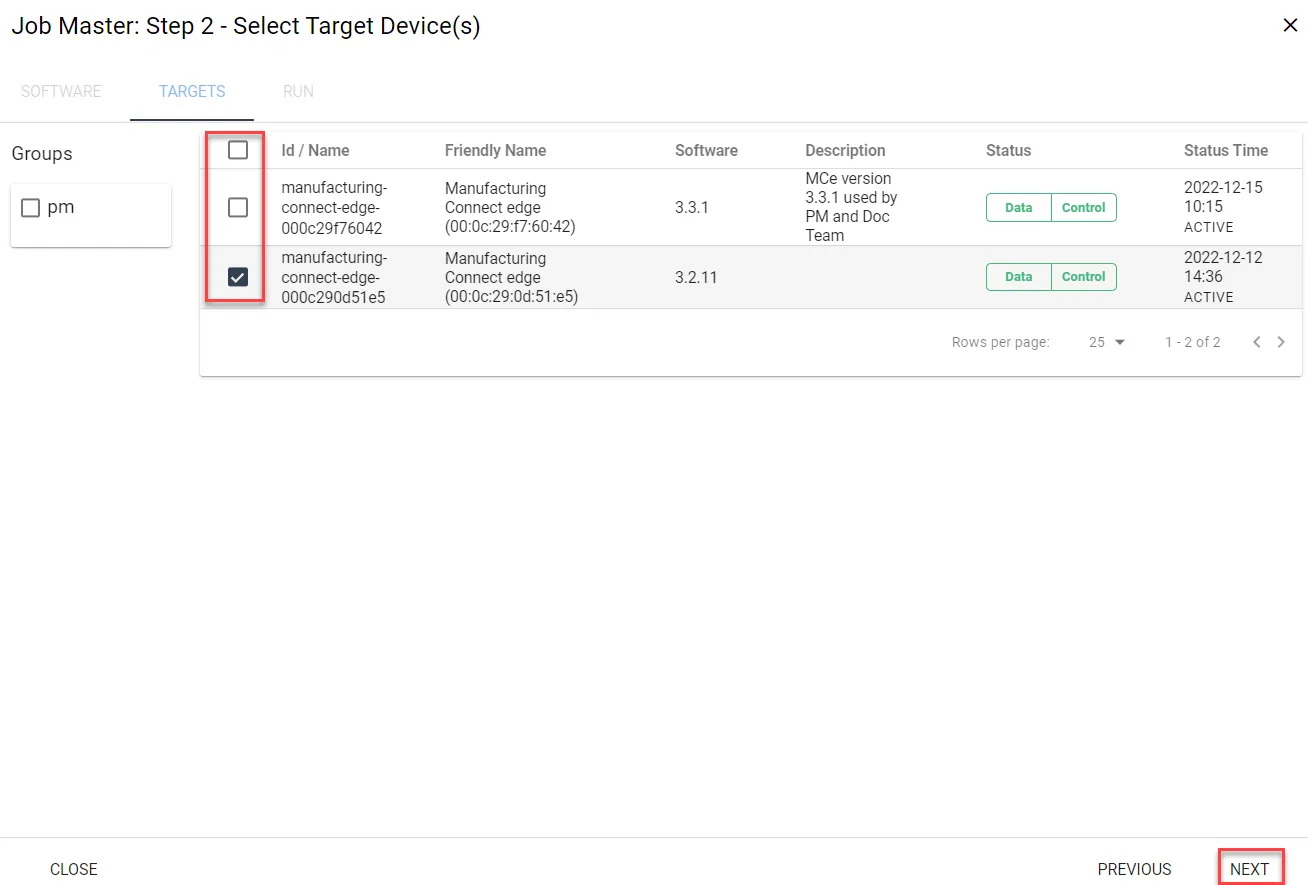Image resolution: width=1308 pixels, height=885 pixels.
Task: Click the Groups heading
Action: [x=42, y=154]
